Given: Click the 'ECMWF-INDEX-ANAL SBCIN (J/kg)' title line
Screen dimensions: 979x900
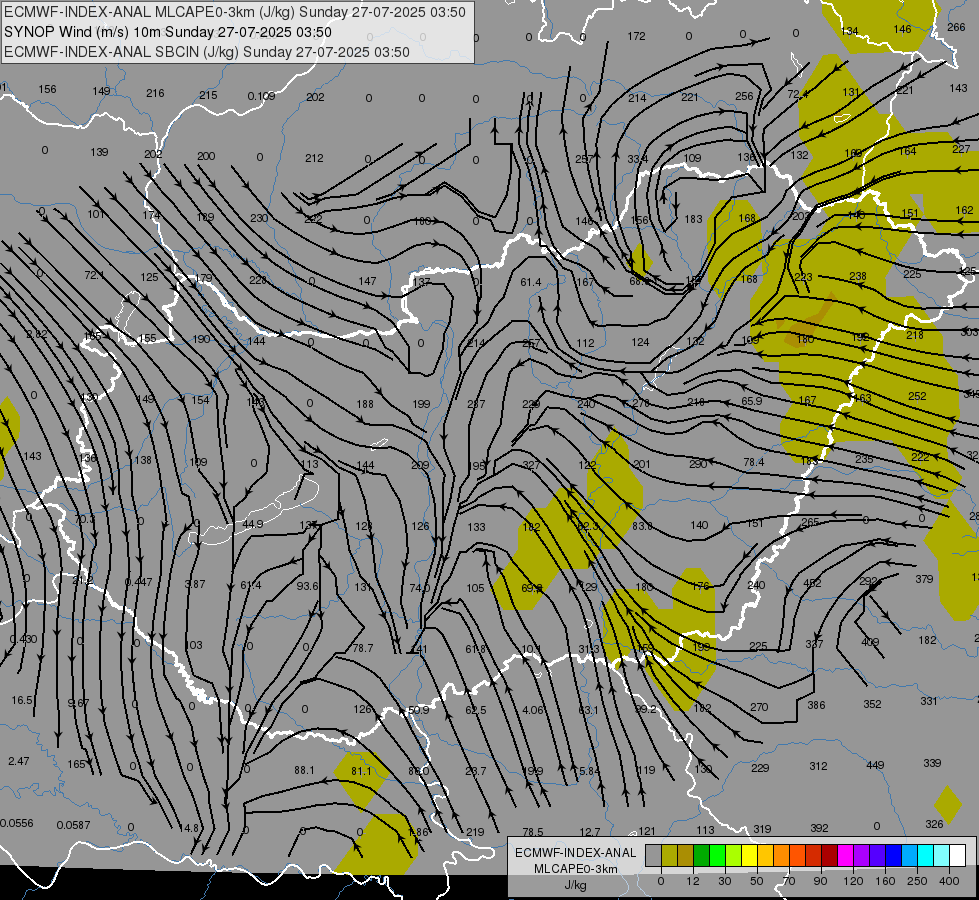Looking at the screenshot, I should pos(207,52).
